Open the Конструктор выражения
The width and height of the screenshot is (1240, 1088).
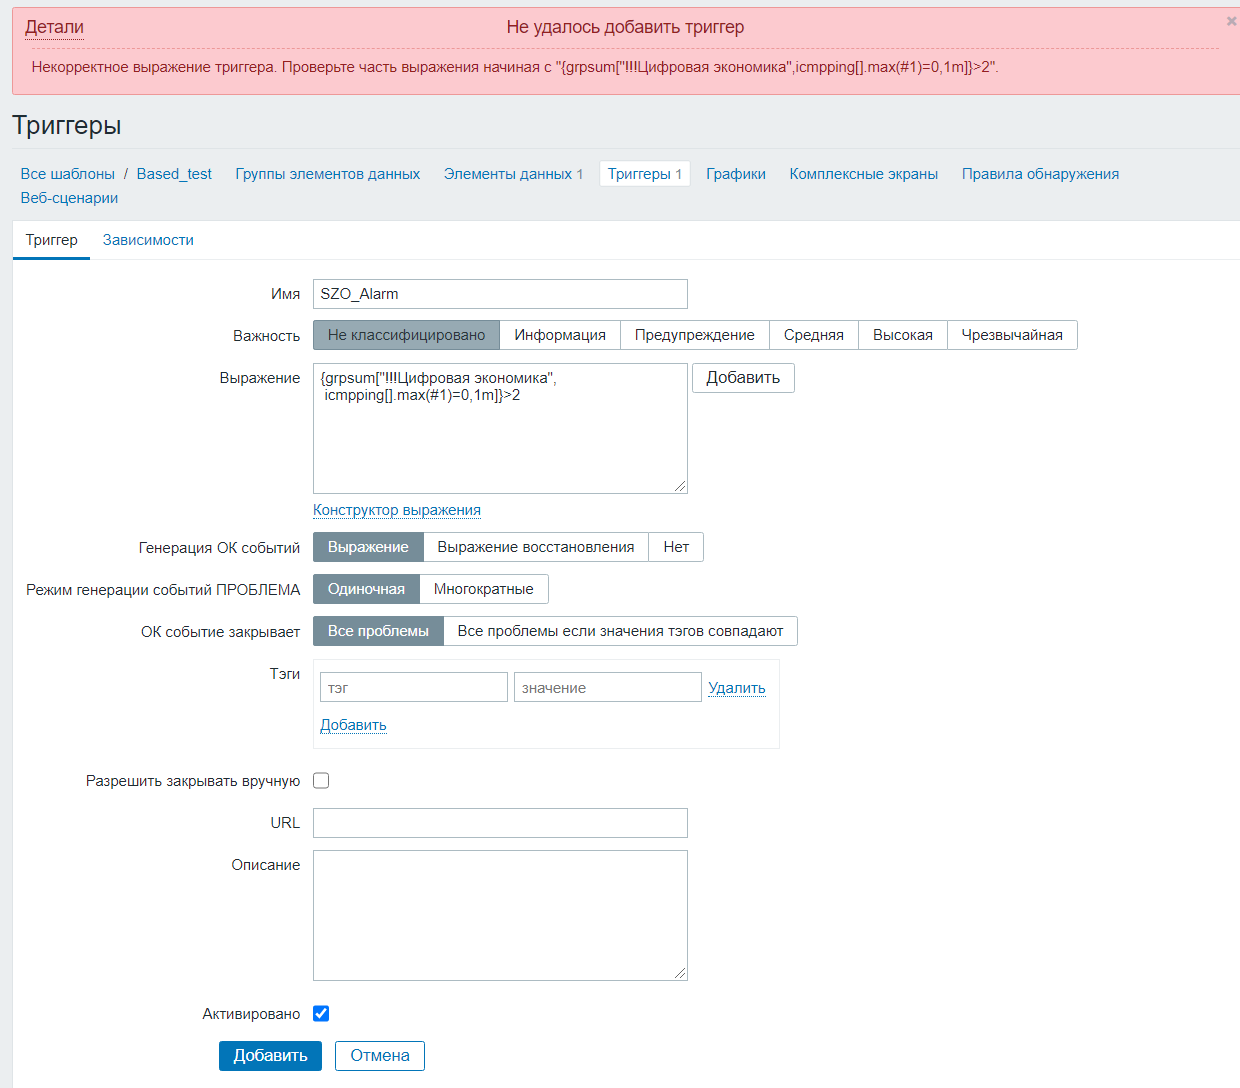tap(397, 510)
